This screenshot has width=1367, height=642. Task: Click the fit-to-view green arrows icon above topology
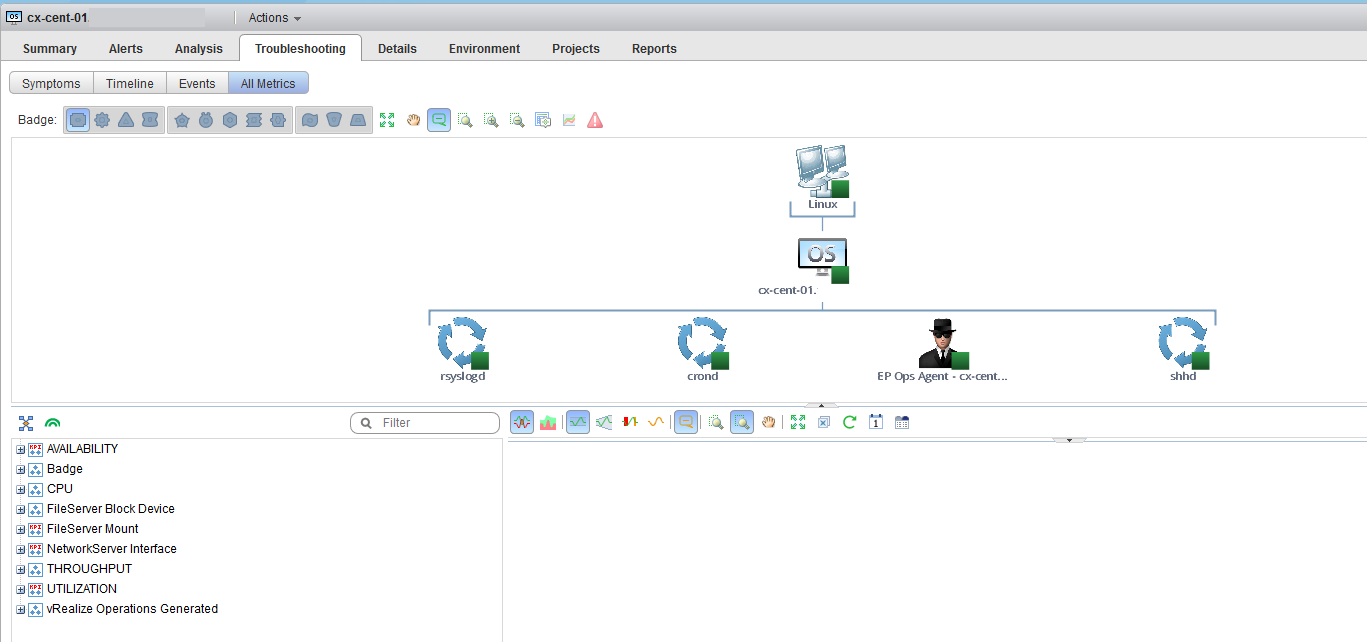(x=387, y=120)
